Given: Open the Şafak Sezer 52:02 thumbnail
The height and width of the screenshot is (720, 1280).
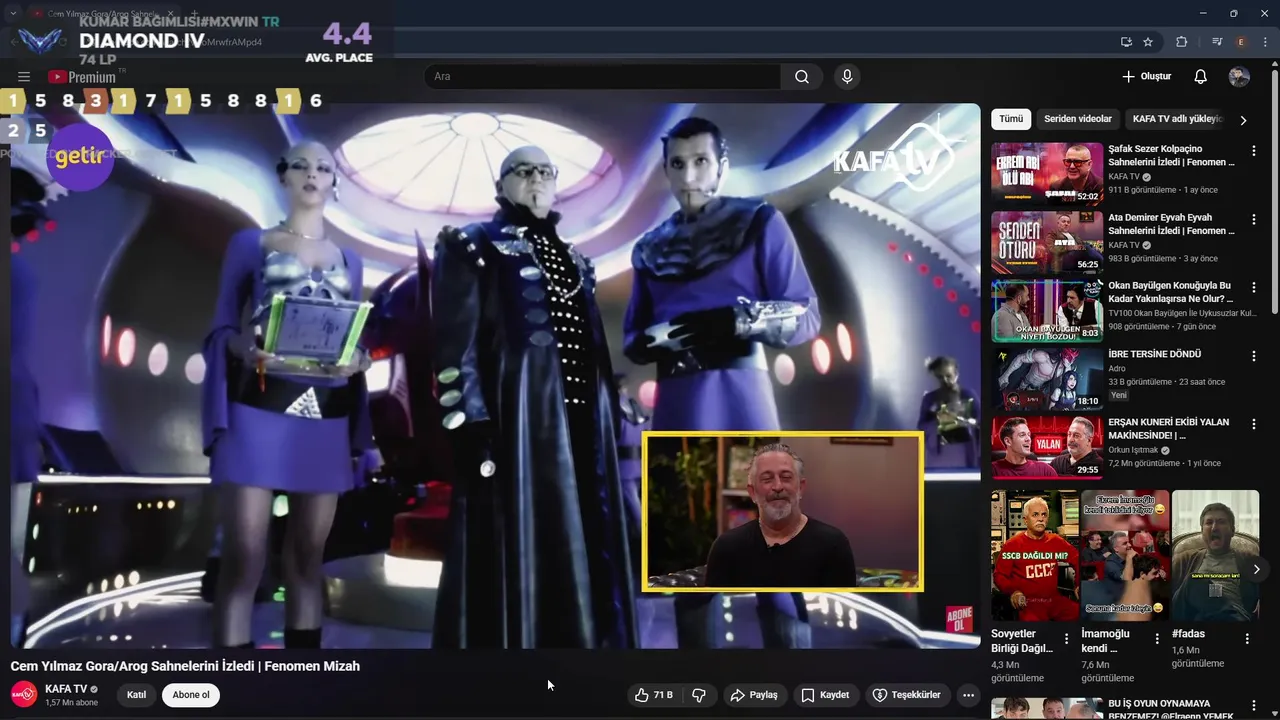Looking at the screenshot, I should pos(1047,173).
